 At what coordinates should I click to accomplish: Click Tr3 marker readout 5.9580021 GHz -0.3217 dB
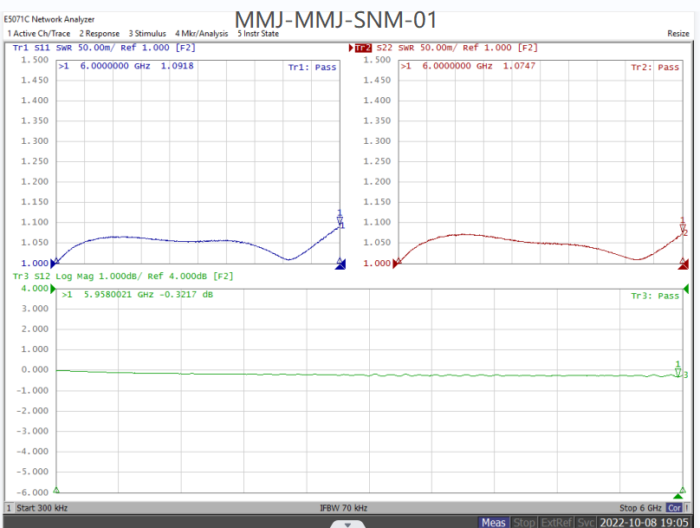138,295
